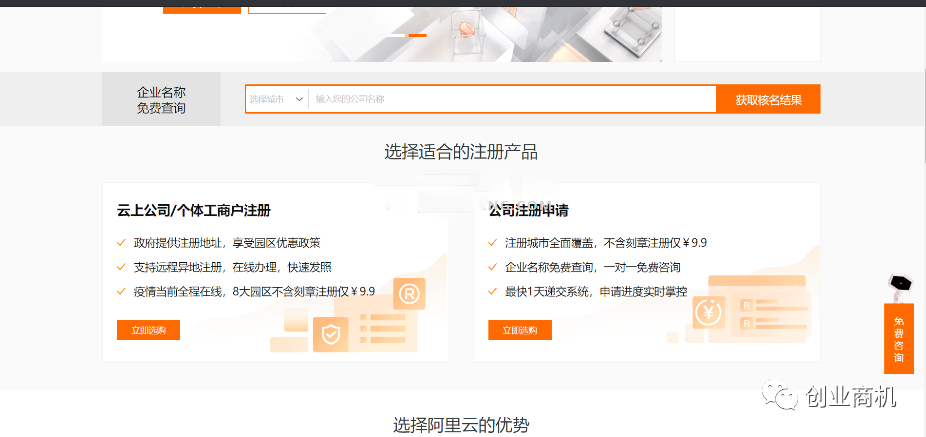
Task: Click 立即选购 under 公司注册申请
Action: (x=520, y=330)
